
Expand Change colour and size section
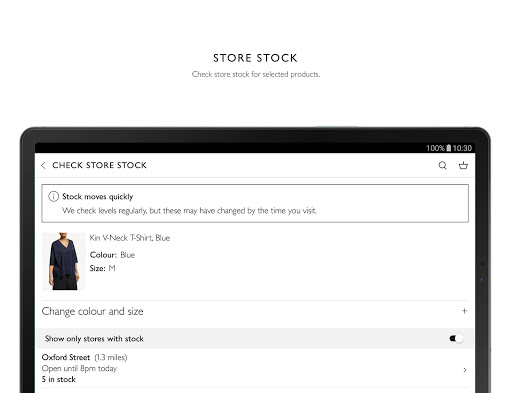pos(255,311)
